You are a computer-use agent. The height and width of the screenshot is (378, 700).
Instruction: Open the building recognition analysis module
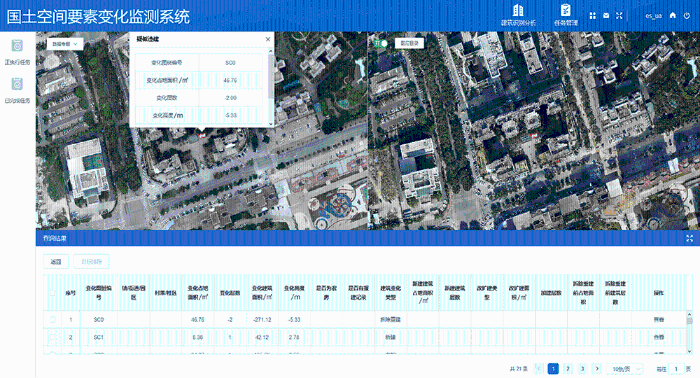click(x=518, y=15)
